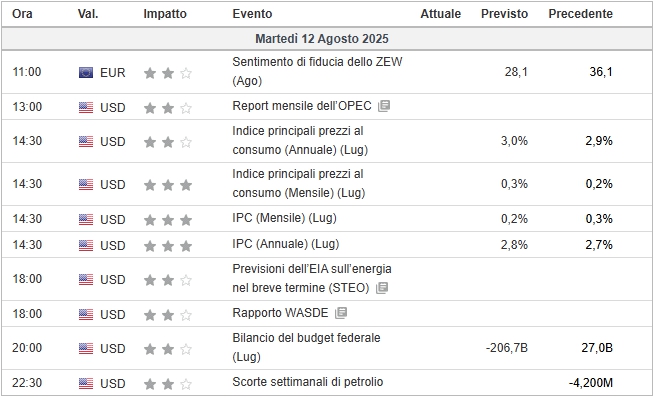Open Sentimento di fiducia dello ZEW event

coord(317,71)
